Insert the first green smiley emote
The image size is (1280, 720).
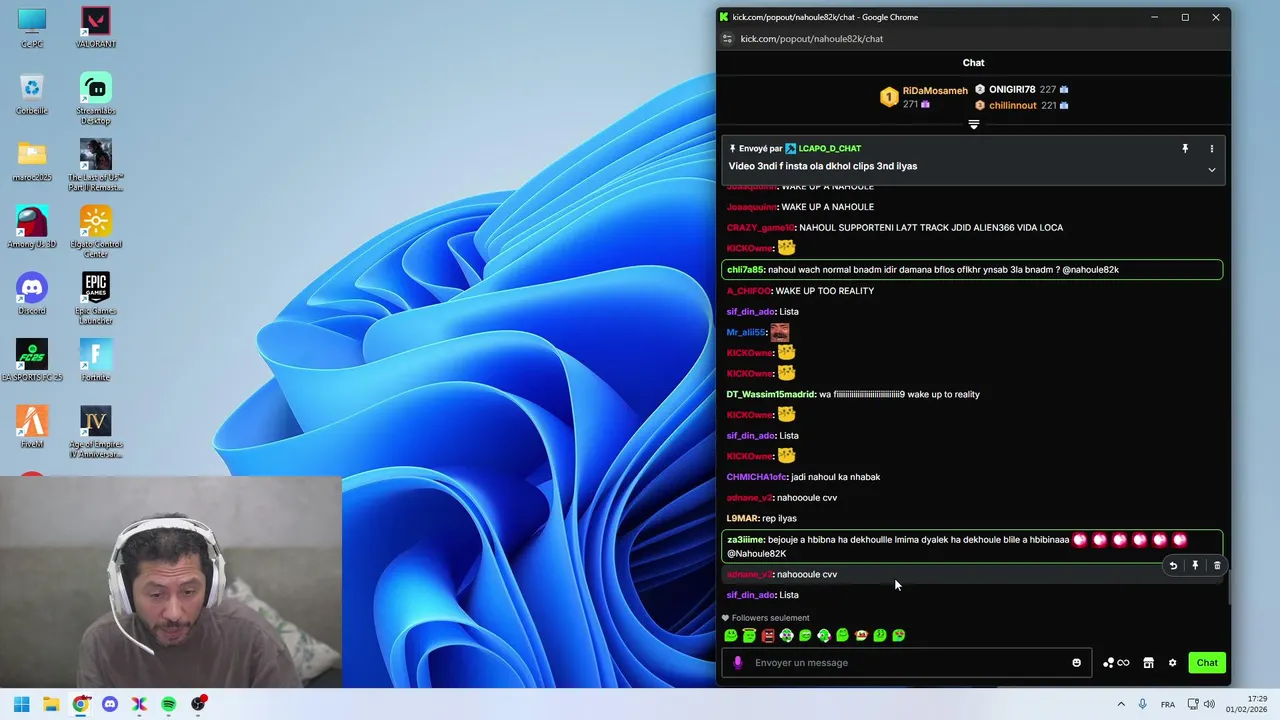[x=731, y=635]
